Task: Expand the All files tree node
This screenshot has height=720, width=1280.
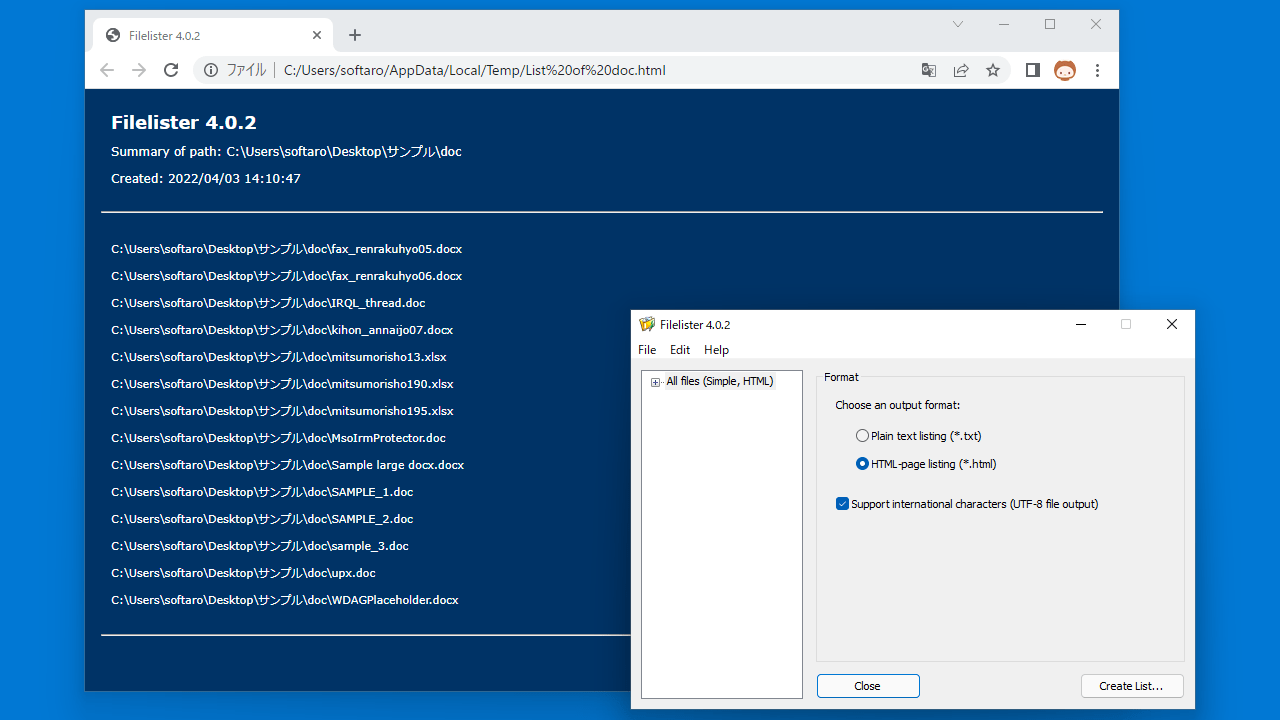Action: [x=656, y=382]
